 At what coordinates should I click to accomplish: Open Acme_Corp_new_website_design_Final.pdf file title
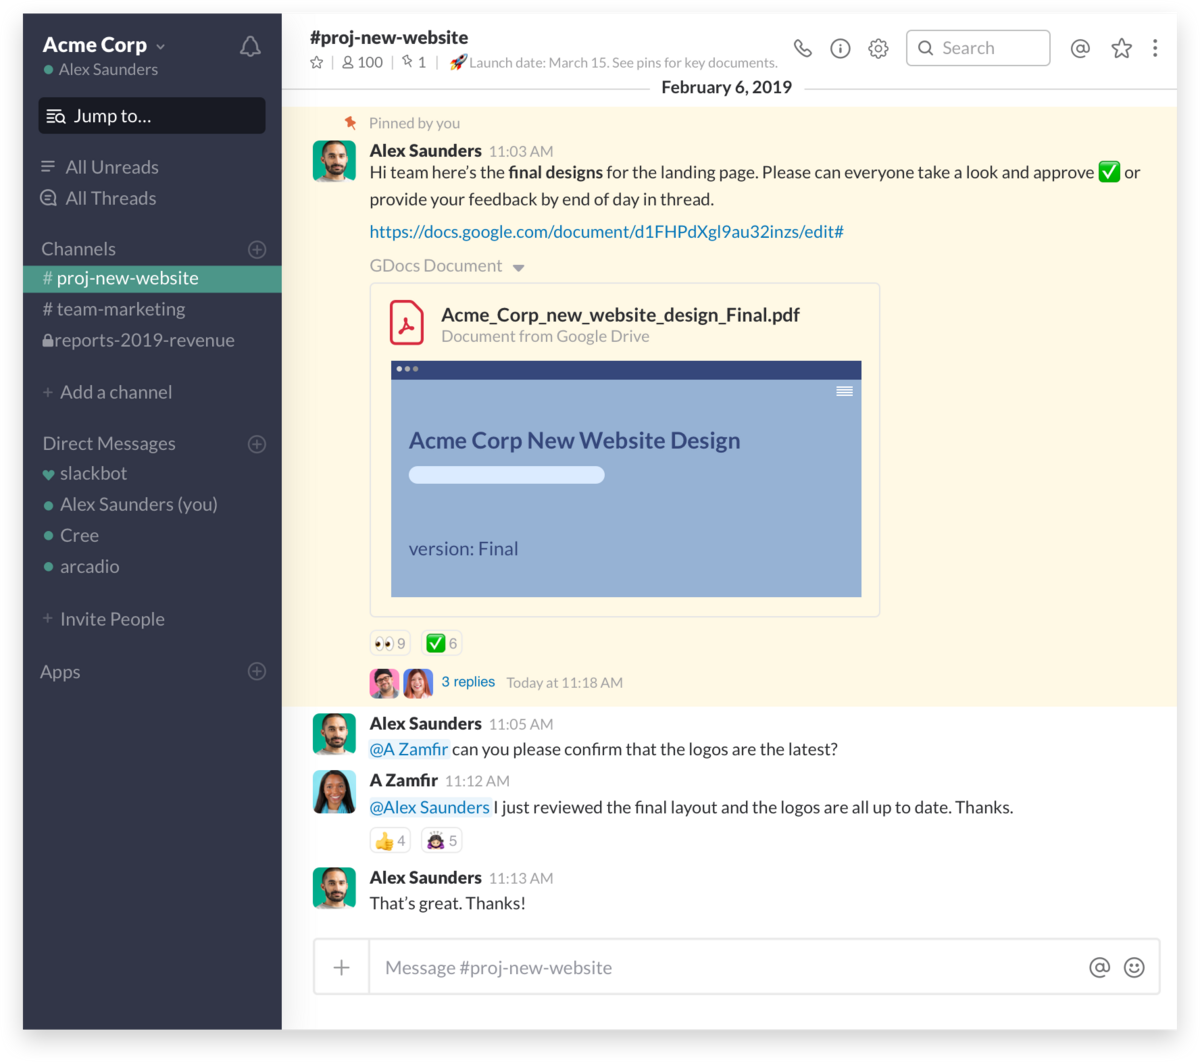click(x=620, y=315)
